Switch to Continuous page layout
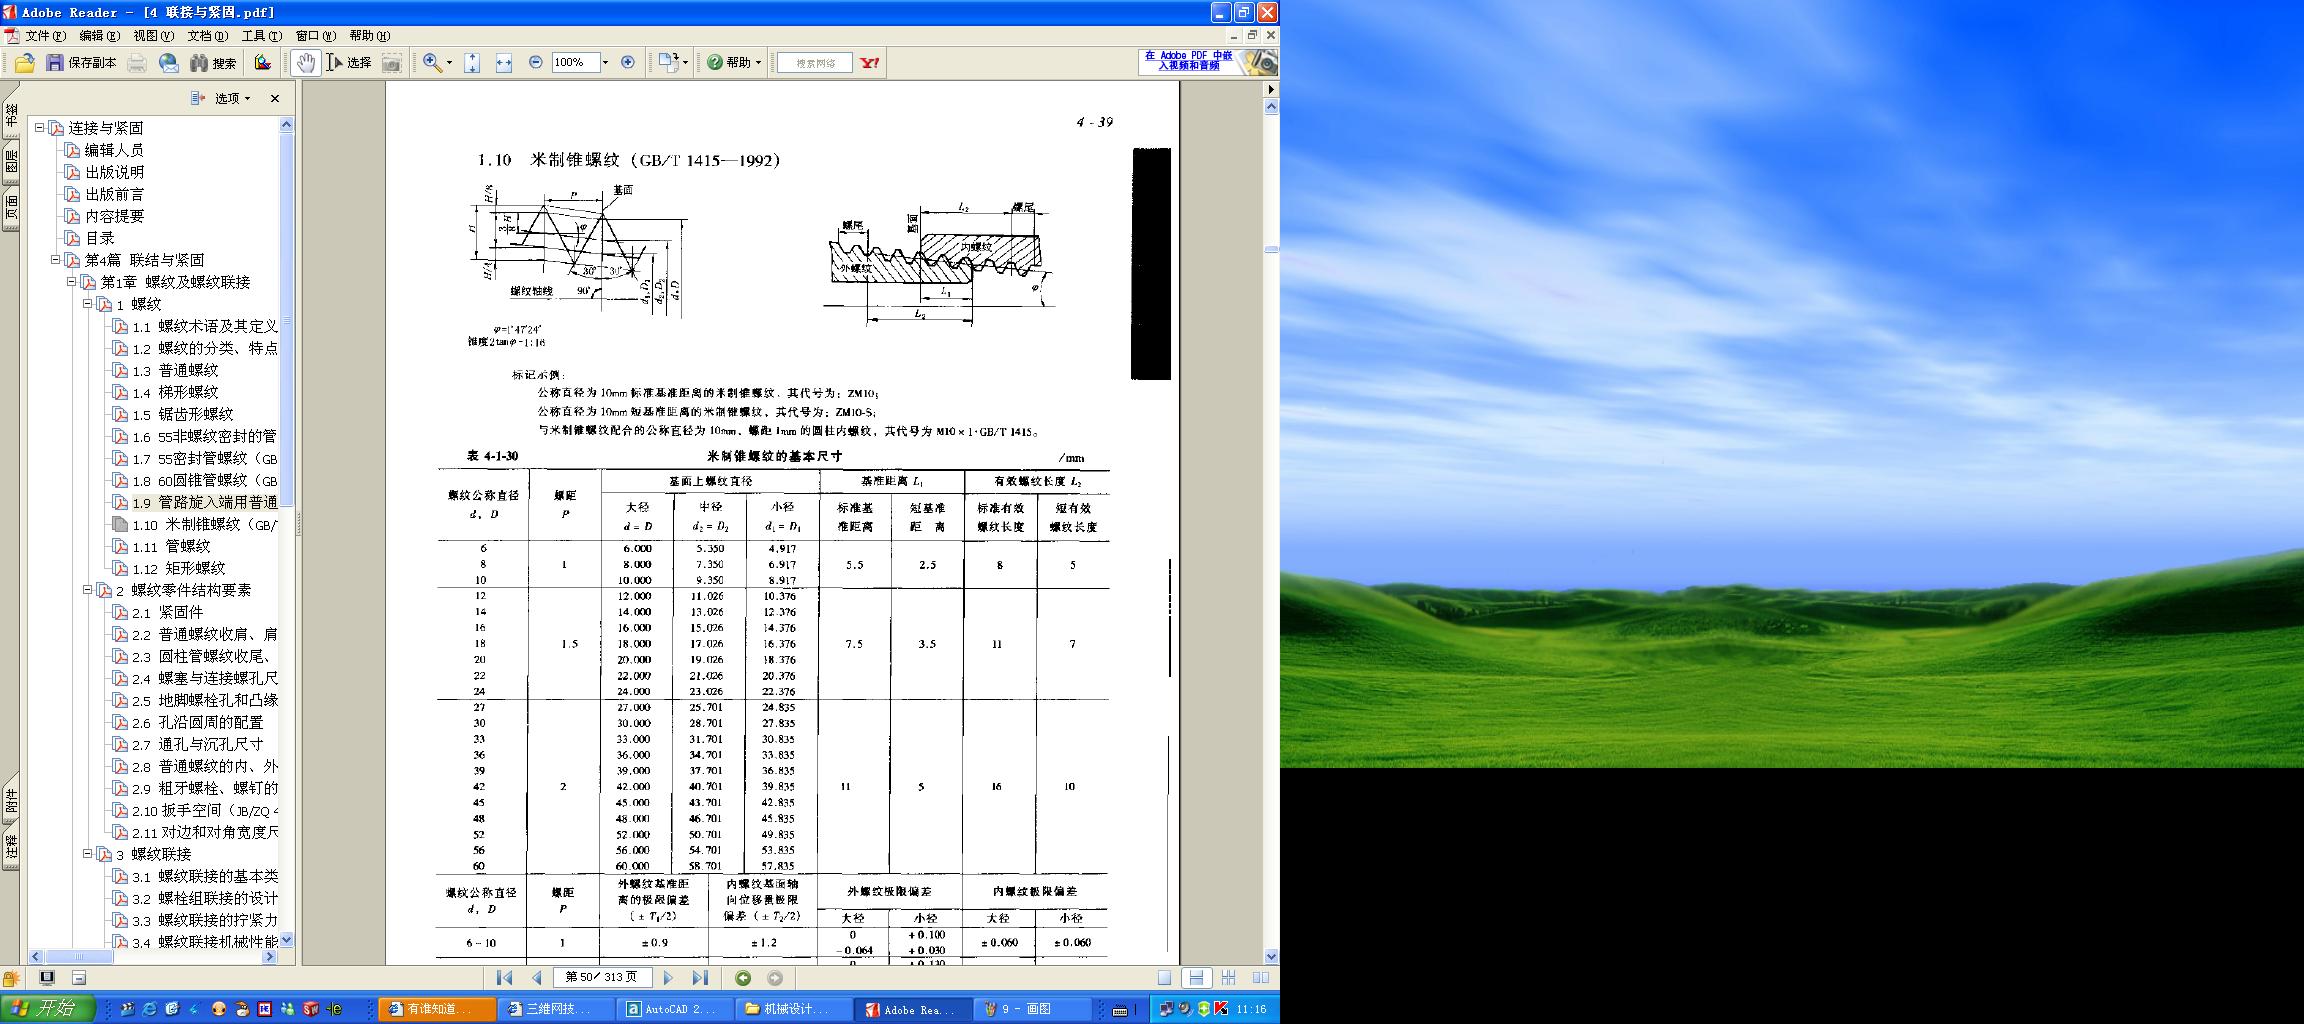 (1196, 978)
